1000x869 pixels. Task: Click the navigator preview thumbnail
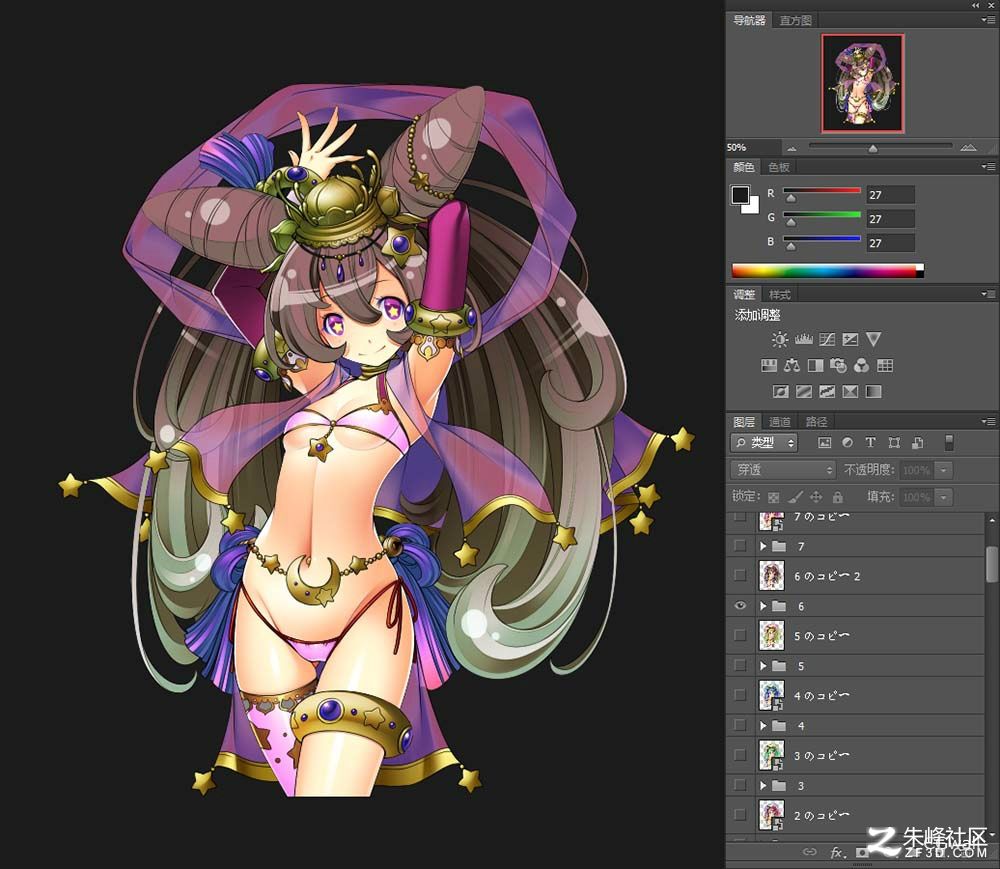coord(862,84)
